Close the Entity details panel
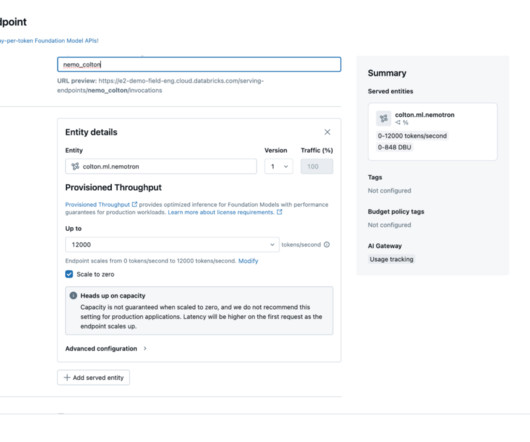This screenshot has height=442, width=530. point(327,132)
